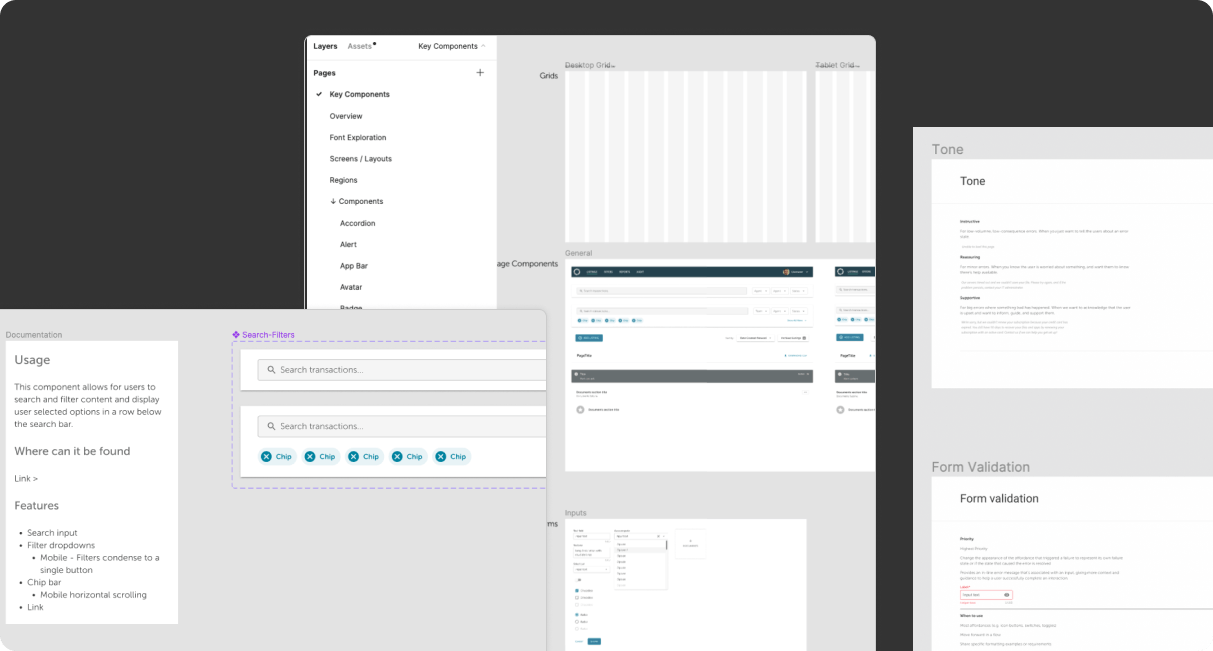Click the download icon beside the Download CSV link
Viewport: 1213px width, 651px height.
pos(785,356)
